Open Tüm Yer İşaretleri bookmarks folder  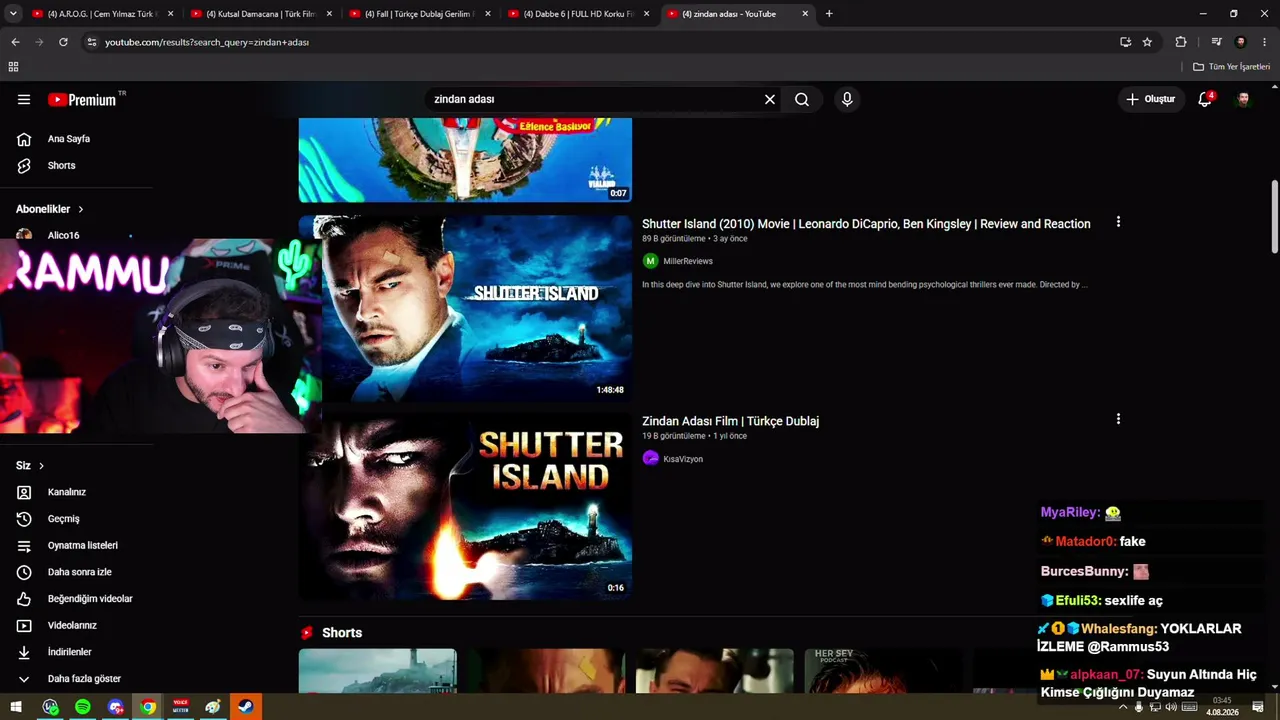point(1231,67)
